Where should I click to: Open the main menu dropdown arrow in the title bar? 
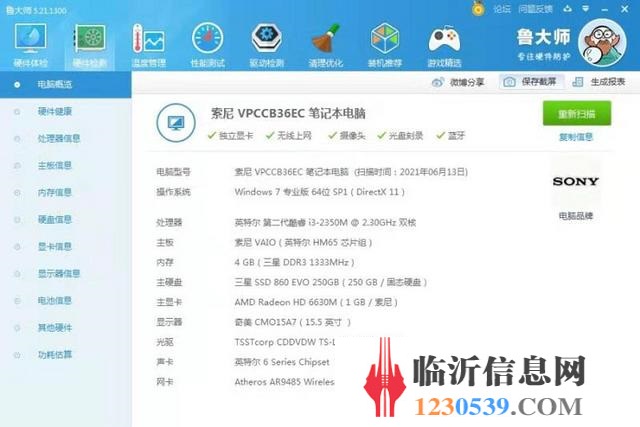click(586, 8)
